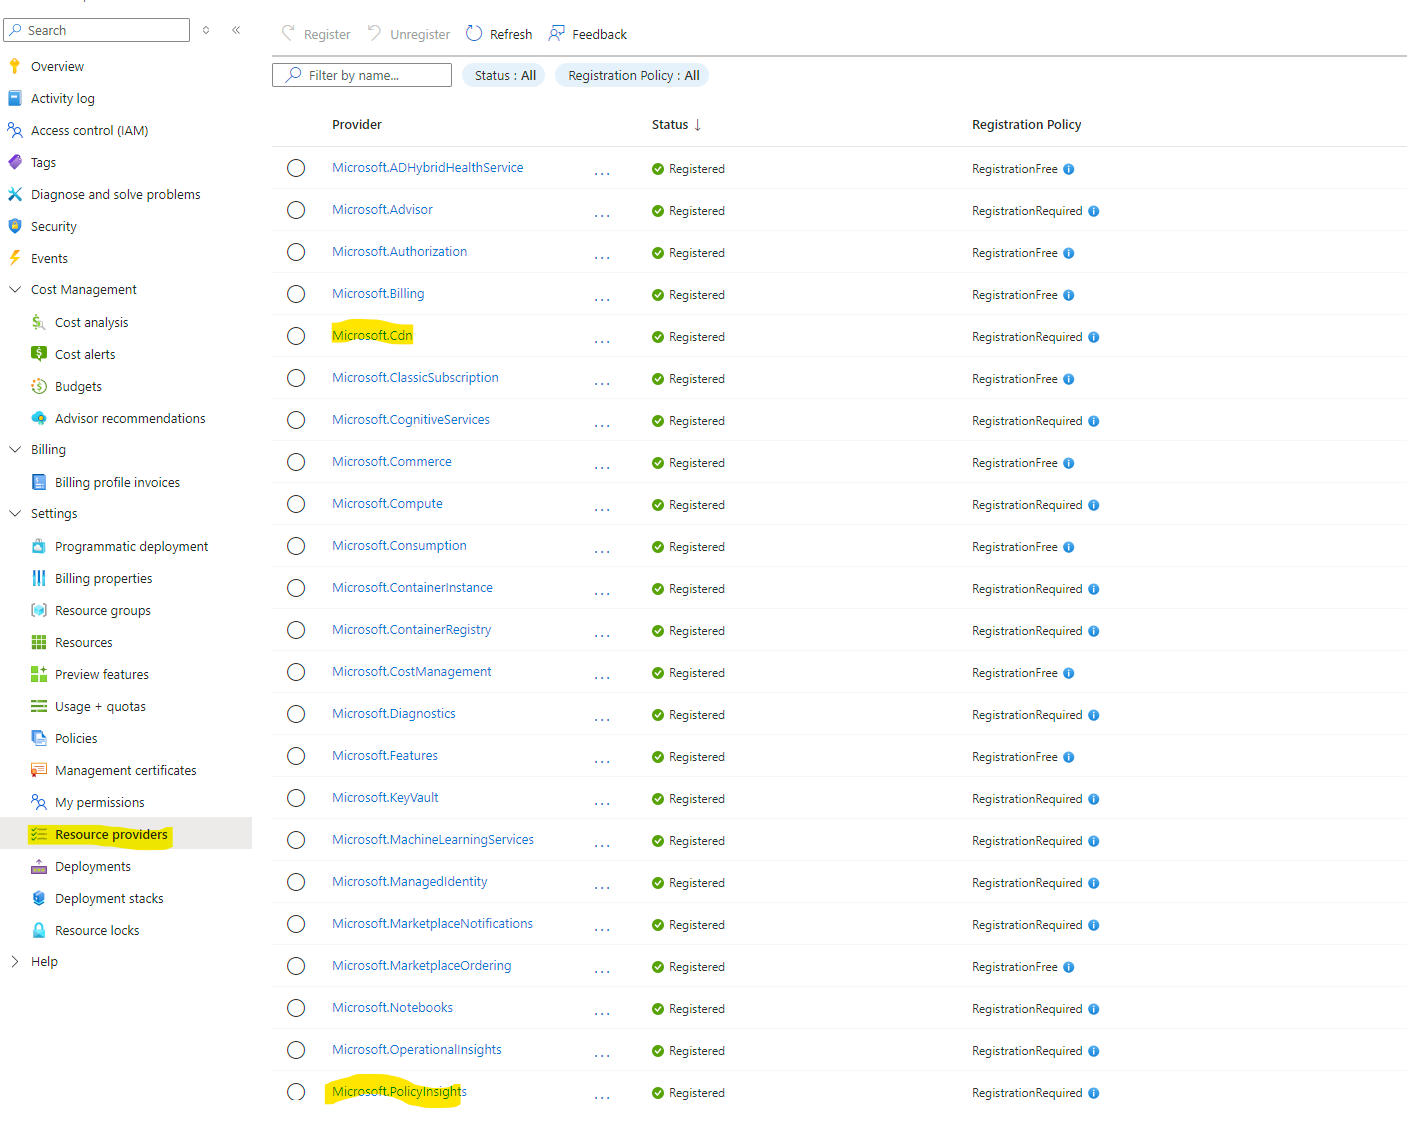Open Microsoft.CognitiveServices provider link

coord(411,419)
